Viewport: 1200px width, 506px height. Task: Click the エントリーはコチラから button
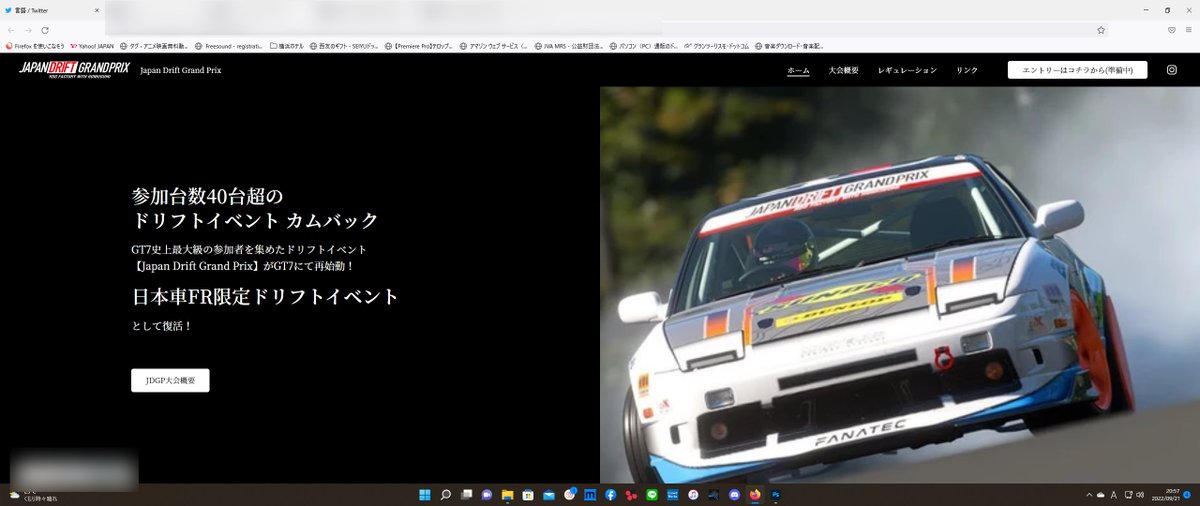point(1077,70)
